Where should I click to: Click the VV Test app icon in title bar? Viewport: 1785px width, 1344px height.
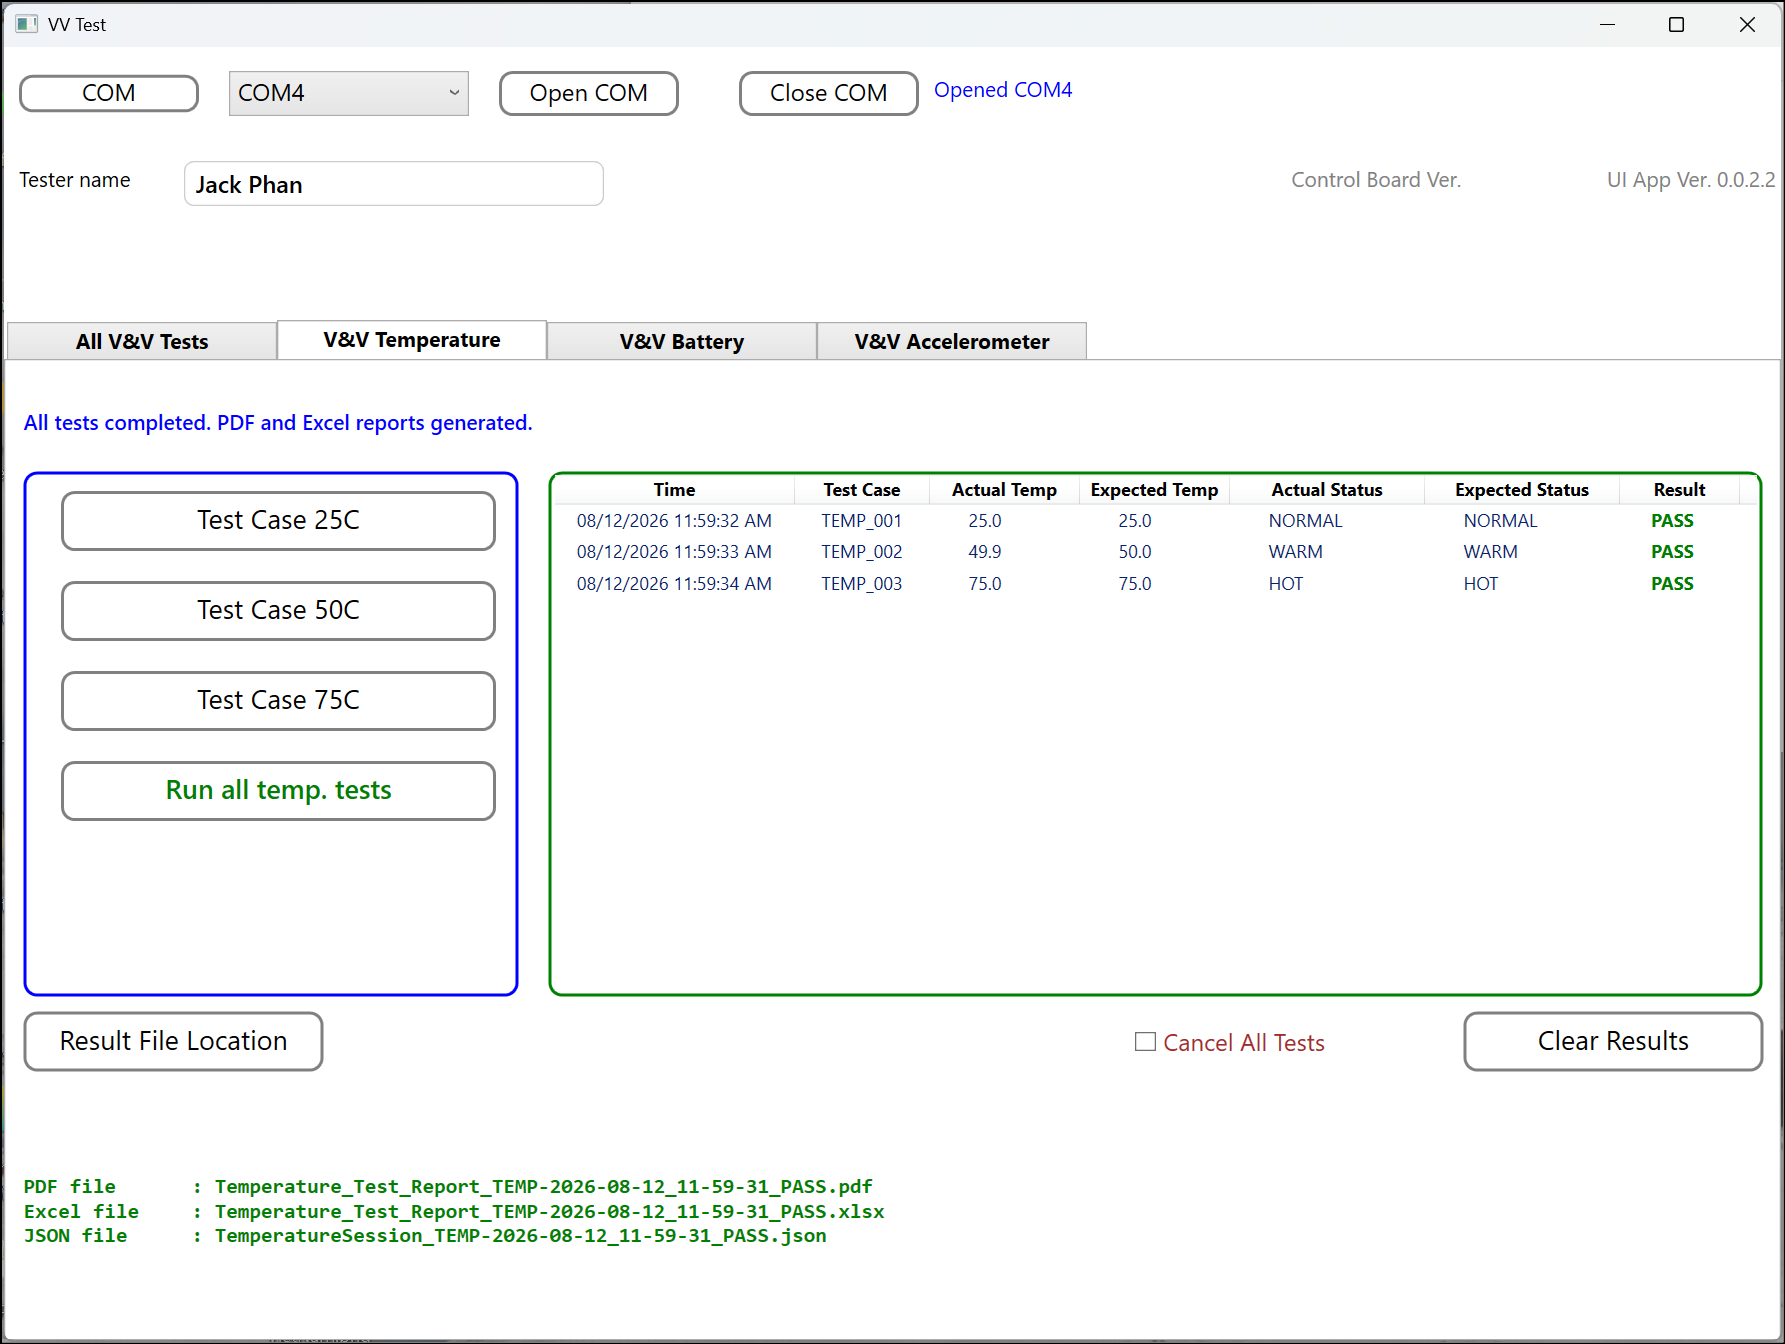point(26,24)
